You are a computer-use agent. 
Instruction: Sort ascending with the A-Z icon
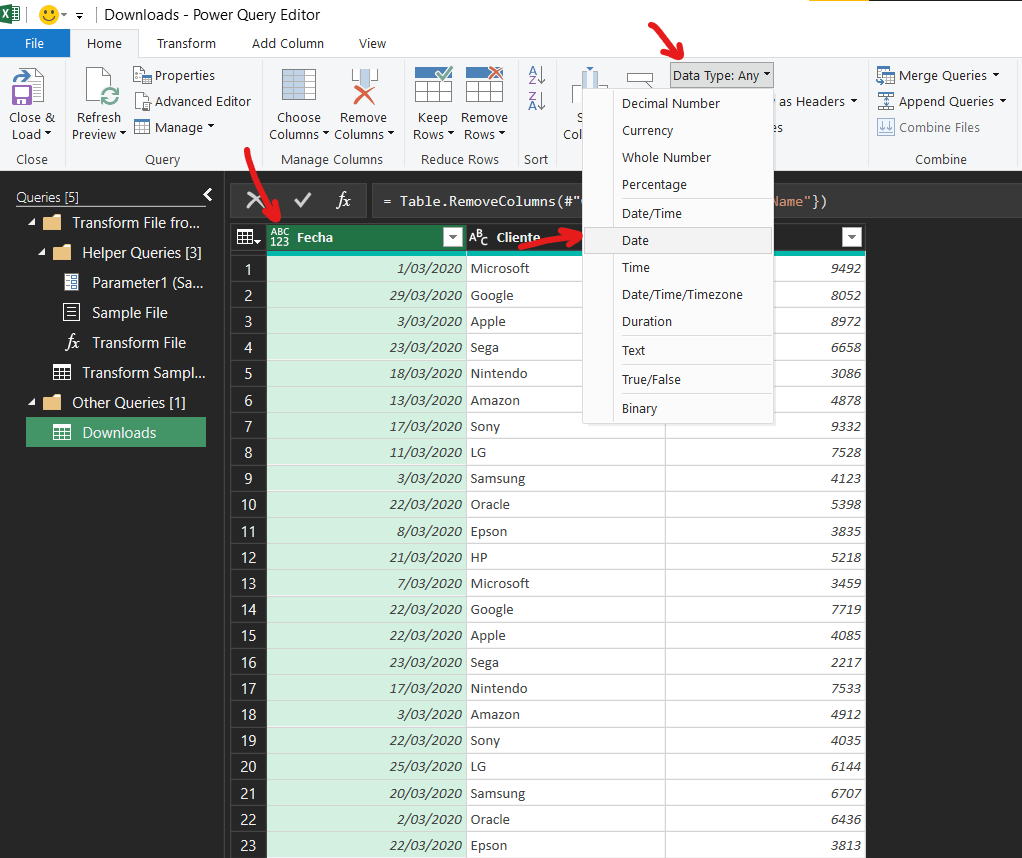[537, 76]
